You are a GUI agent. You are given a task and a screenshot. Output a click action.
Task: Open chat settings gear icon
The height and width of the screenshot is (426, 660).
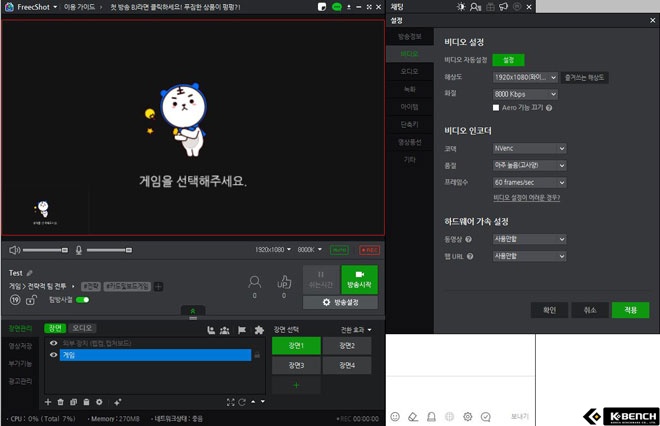pos(467,416)
